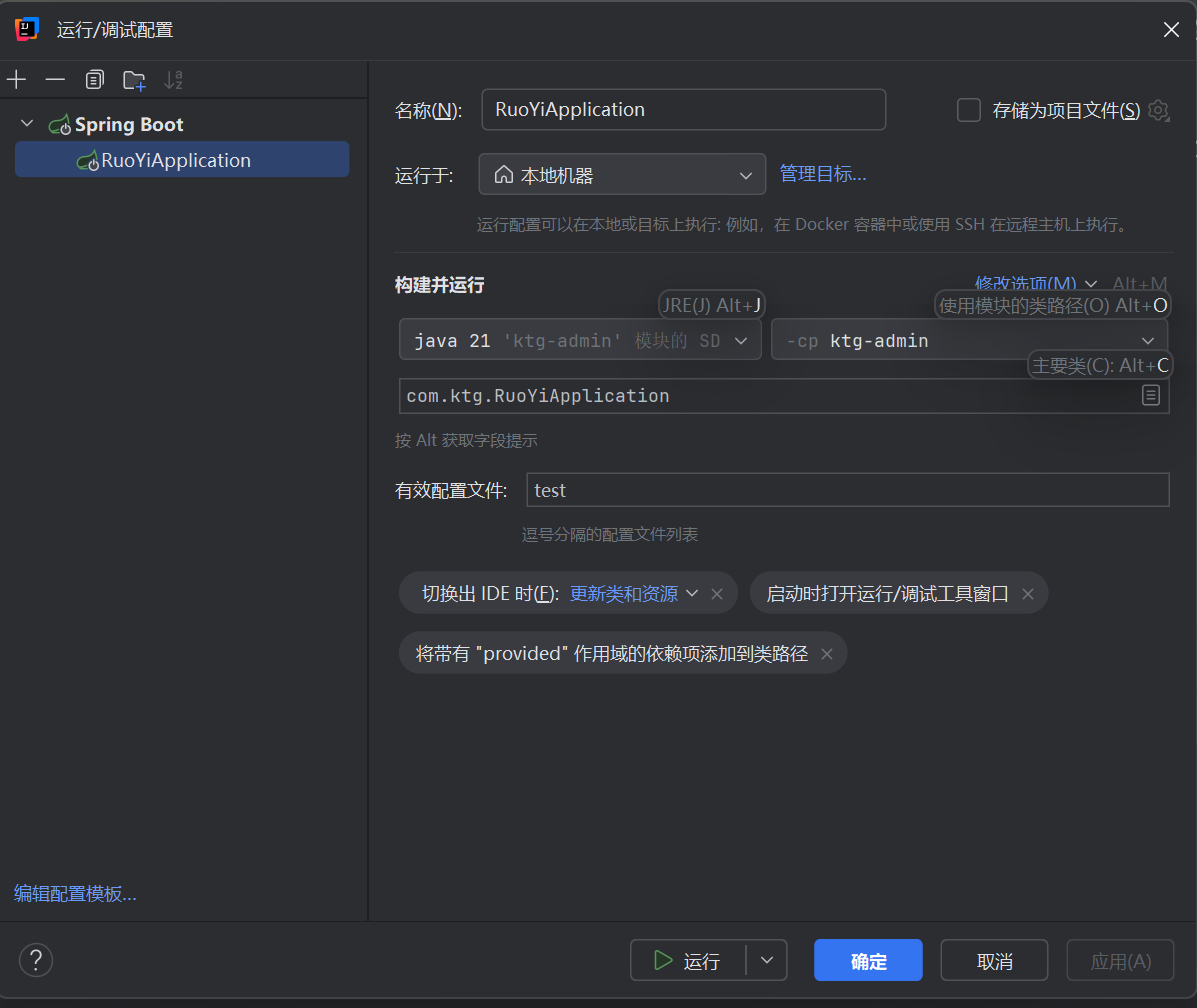Image resolution: width=1197 pixels, height=1008 pixels.
Task: Close the Run/Debug Configurations dialog
Action: tap(1171, 30)
